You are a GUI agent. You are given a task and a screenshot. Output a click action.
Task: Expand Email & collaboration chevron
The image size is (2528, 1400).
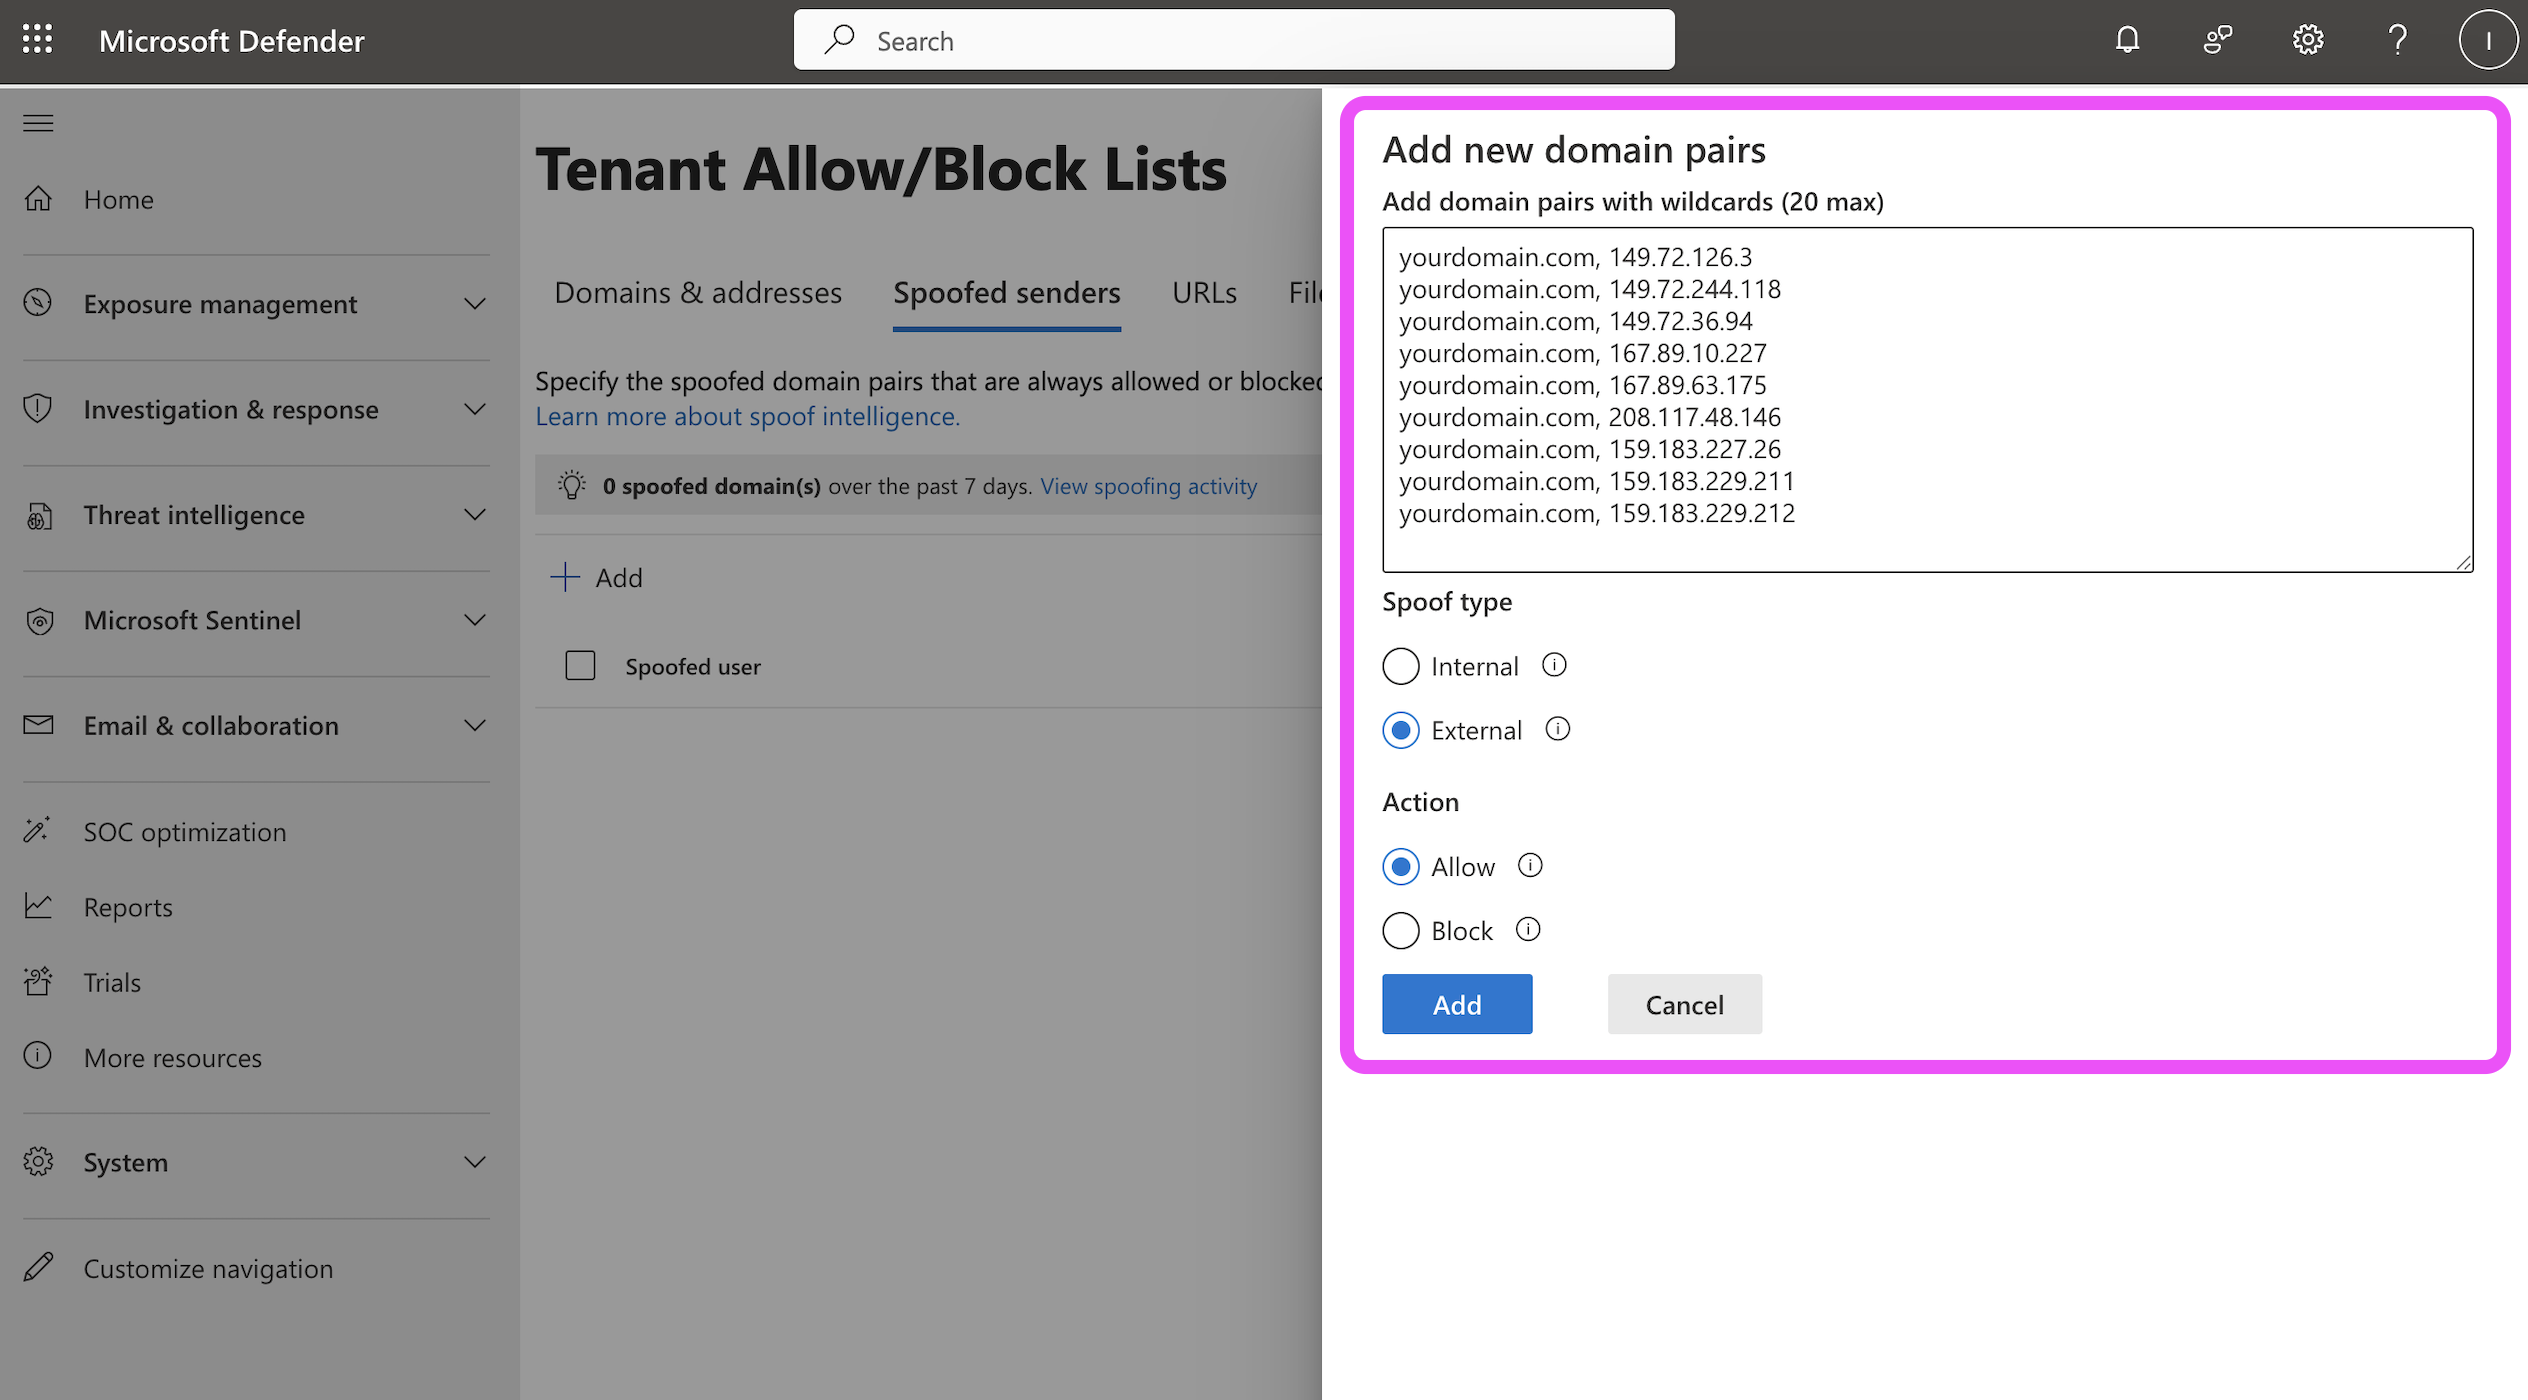point(475,725)
